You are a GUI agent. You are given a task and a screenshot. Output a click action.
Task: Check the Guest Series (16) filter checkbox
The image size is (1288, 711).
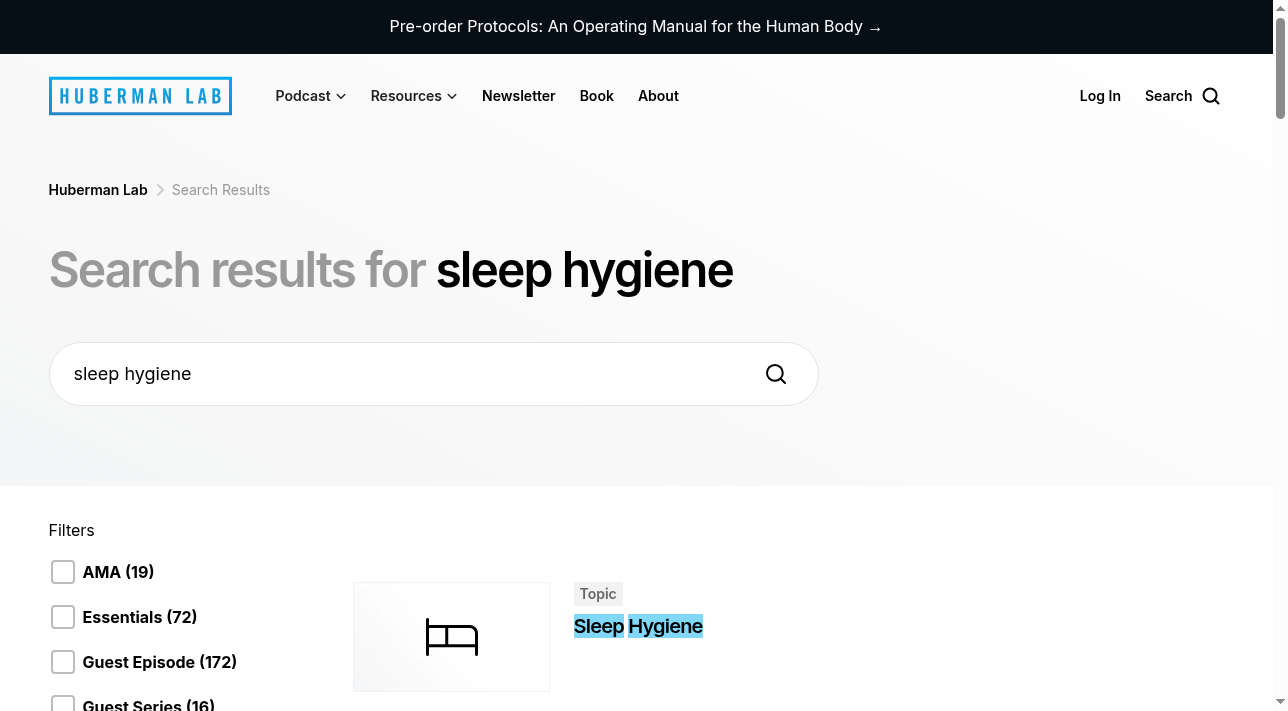63,704
